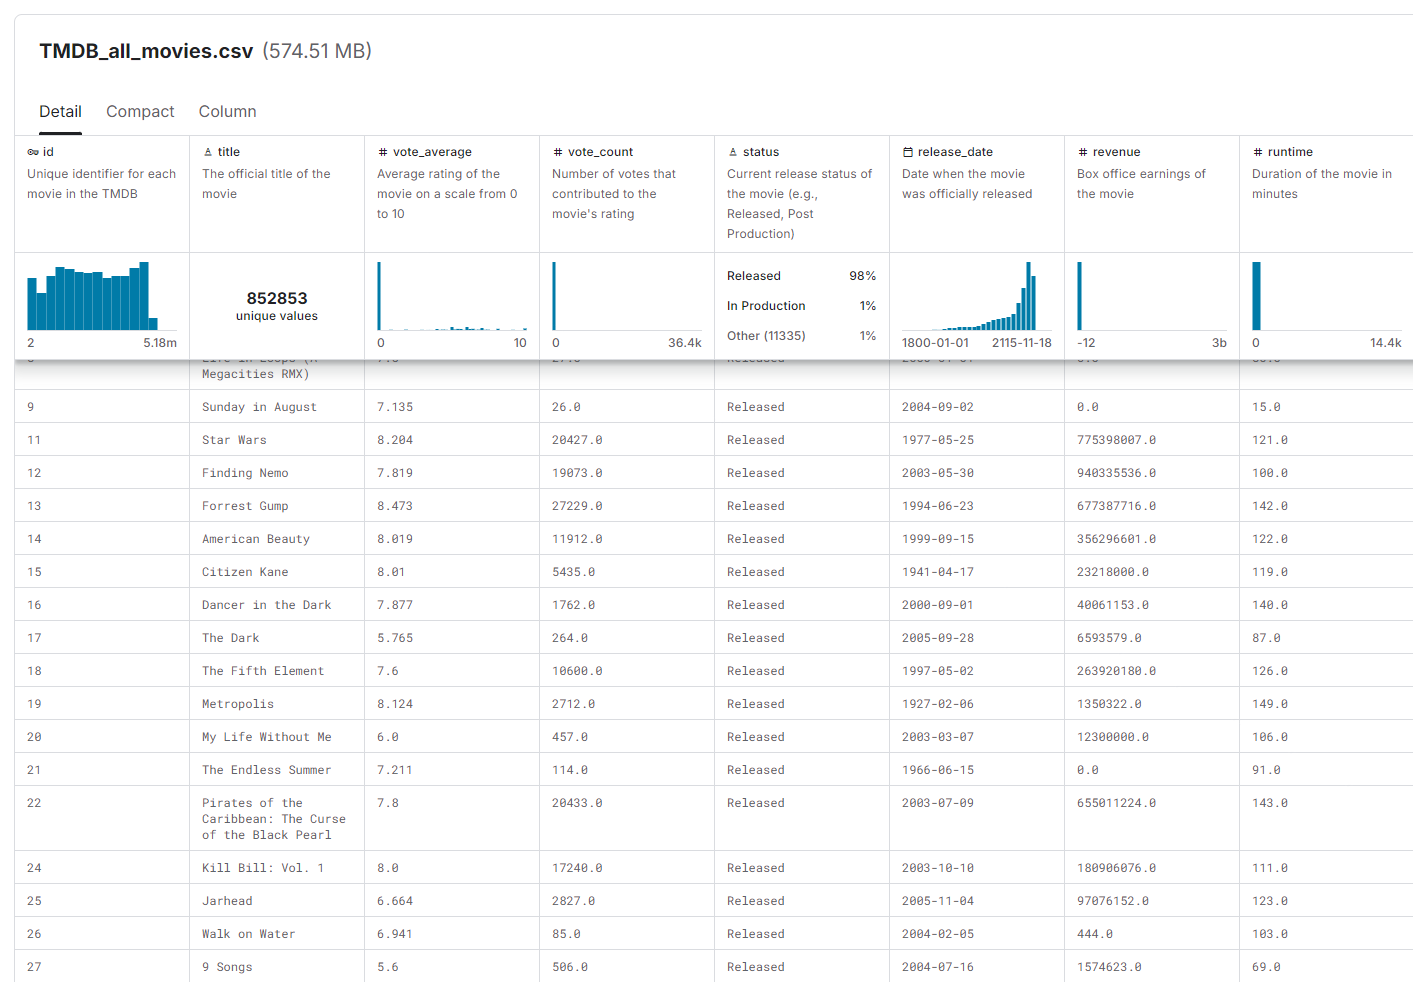Viewport: 1413px width, 982px height.
Task: Click the hash icon beside revenue
Action: 1083,152
